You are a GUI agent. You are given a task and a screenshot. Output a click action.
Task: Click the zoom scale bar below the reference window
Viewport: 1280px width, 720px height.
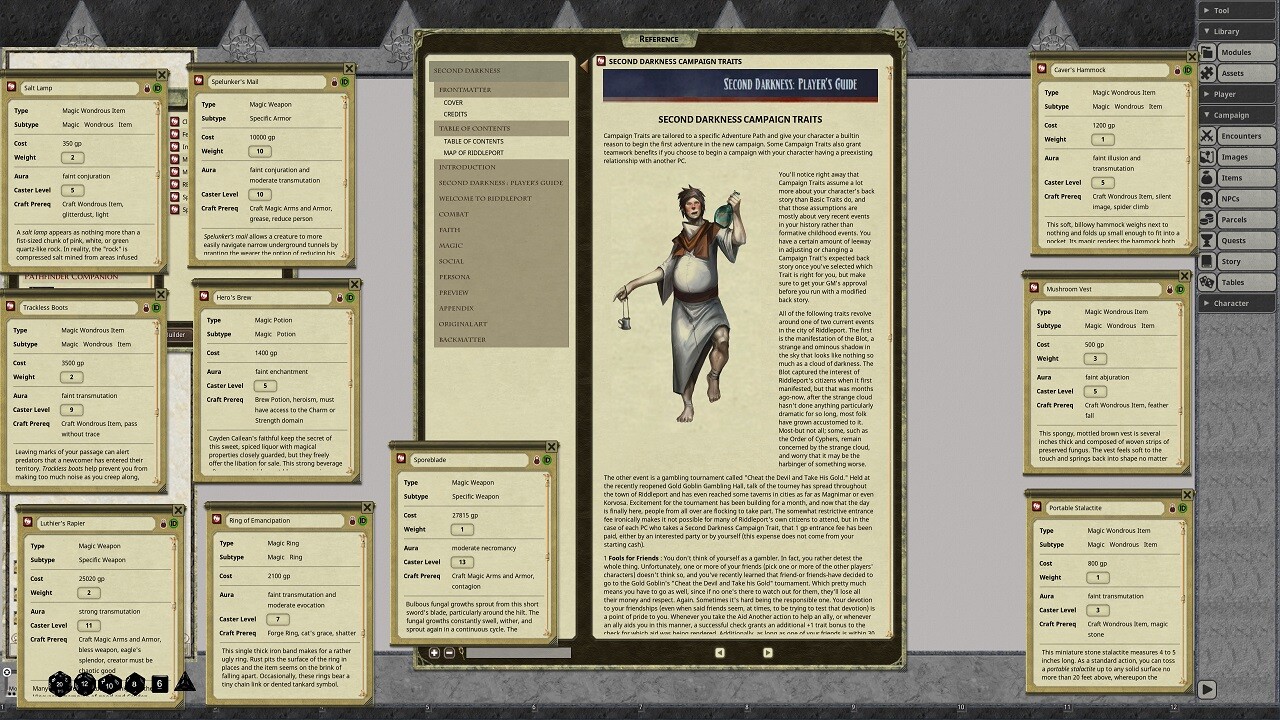(518, 652)
